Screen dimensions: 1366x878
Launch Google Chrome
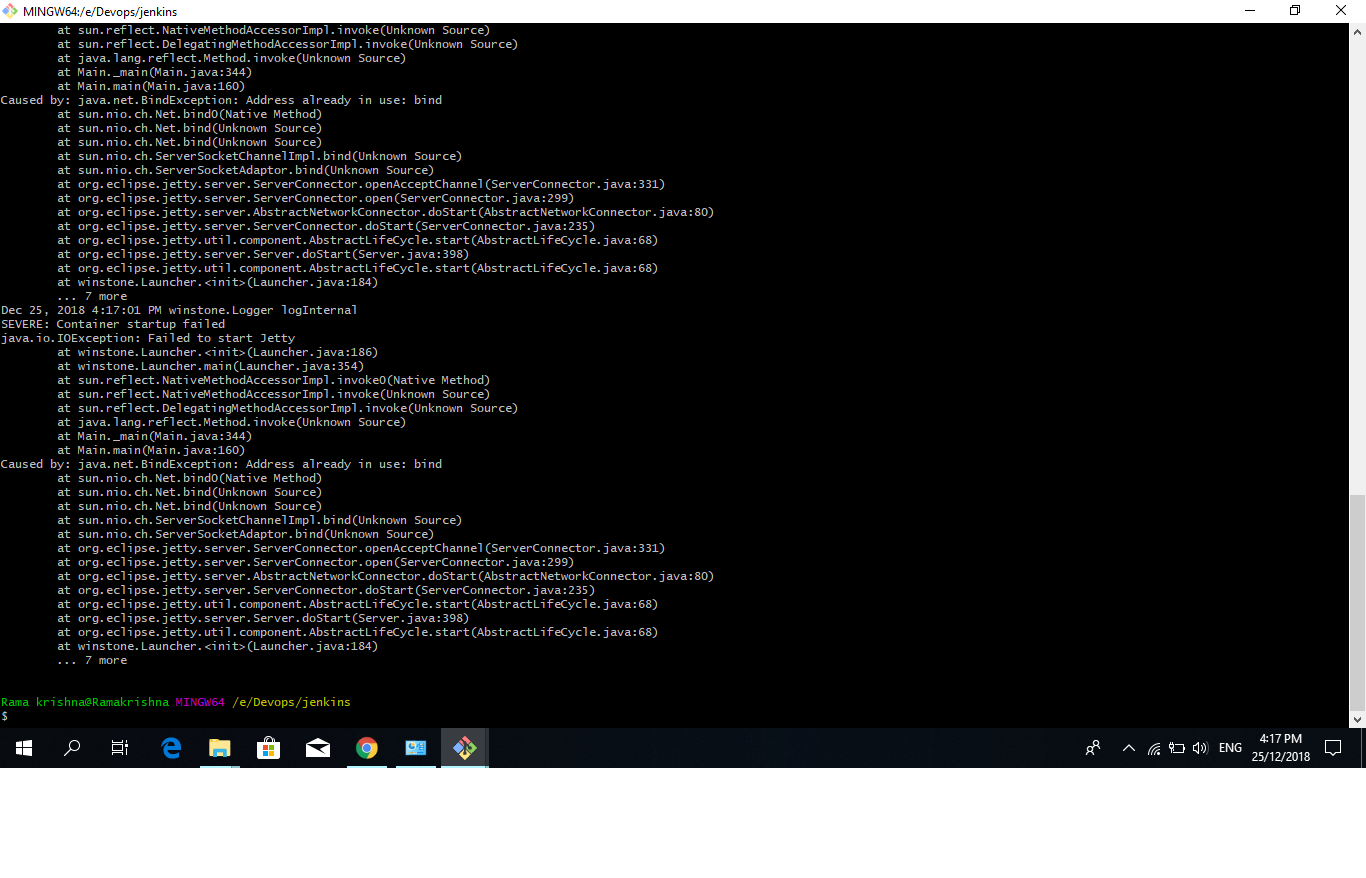pyautogui.click(x=366, y=747)
